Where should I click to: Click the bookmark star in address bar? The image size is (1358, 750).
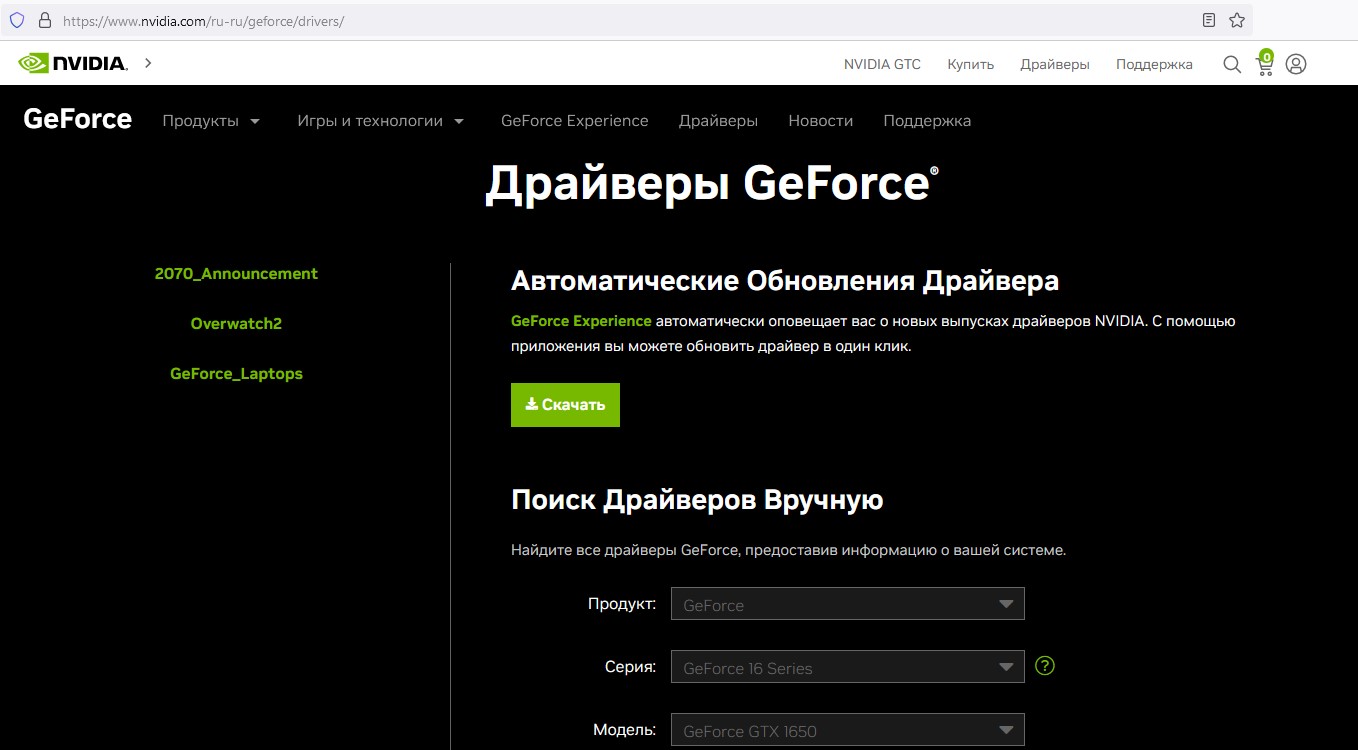[x=1237, y=20]
